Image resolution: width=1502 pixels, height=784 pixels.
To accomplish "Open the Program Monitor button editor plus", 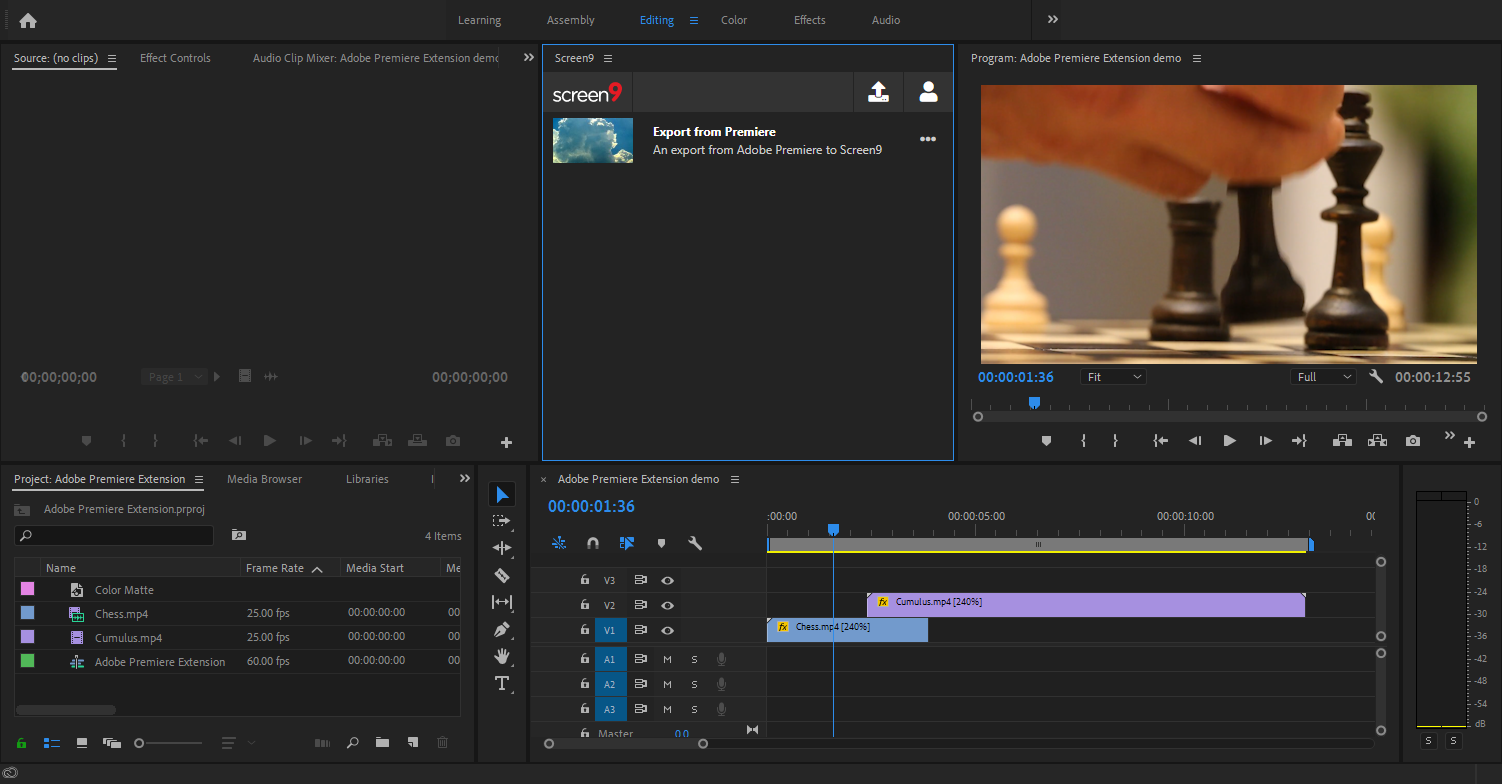I will coord(1469,443).
